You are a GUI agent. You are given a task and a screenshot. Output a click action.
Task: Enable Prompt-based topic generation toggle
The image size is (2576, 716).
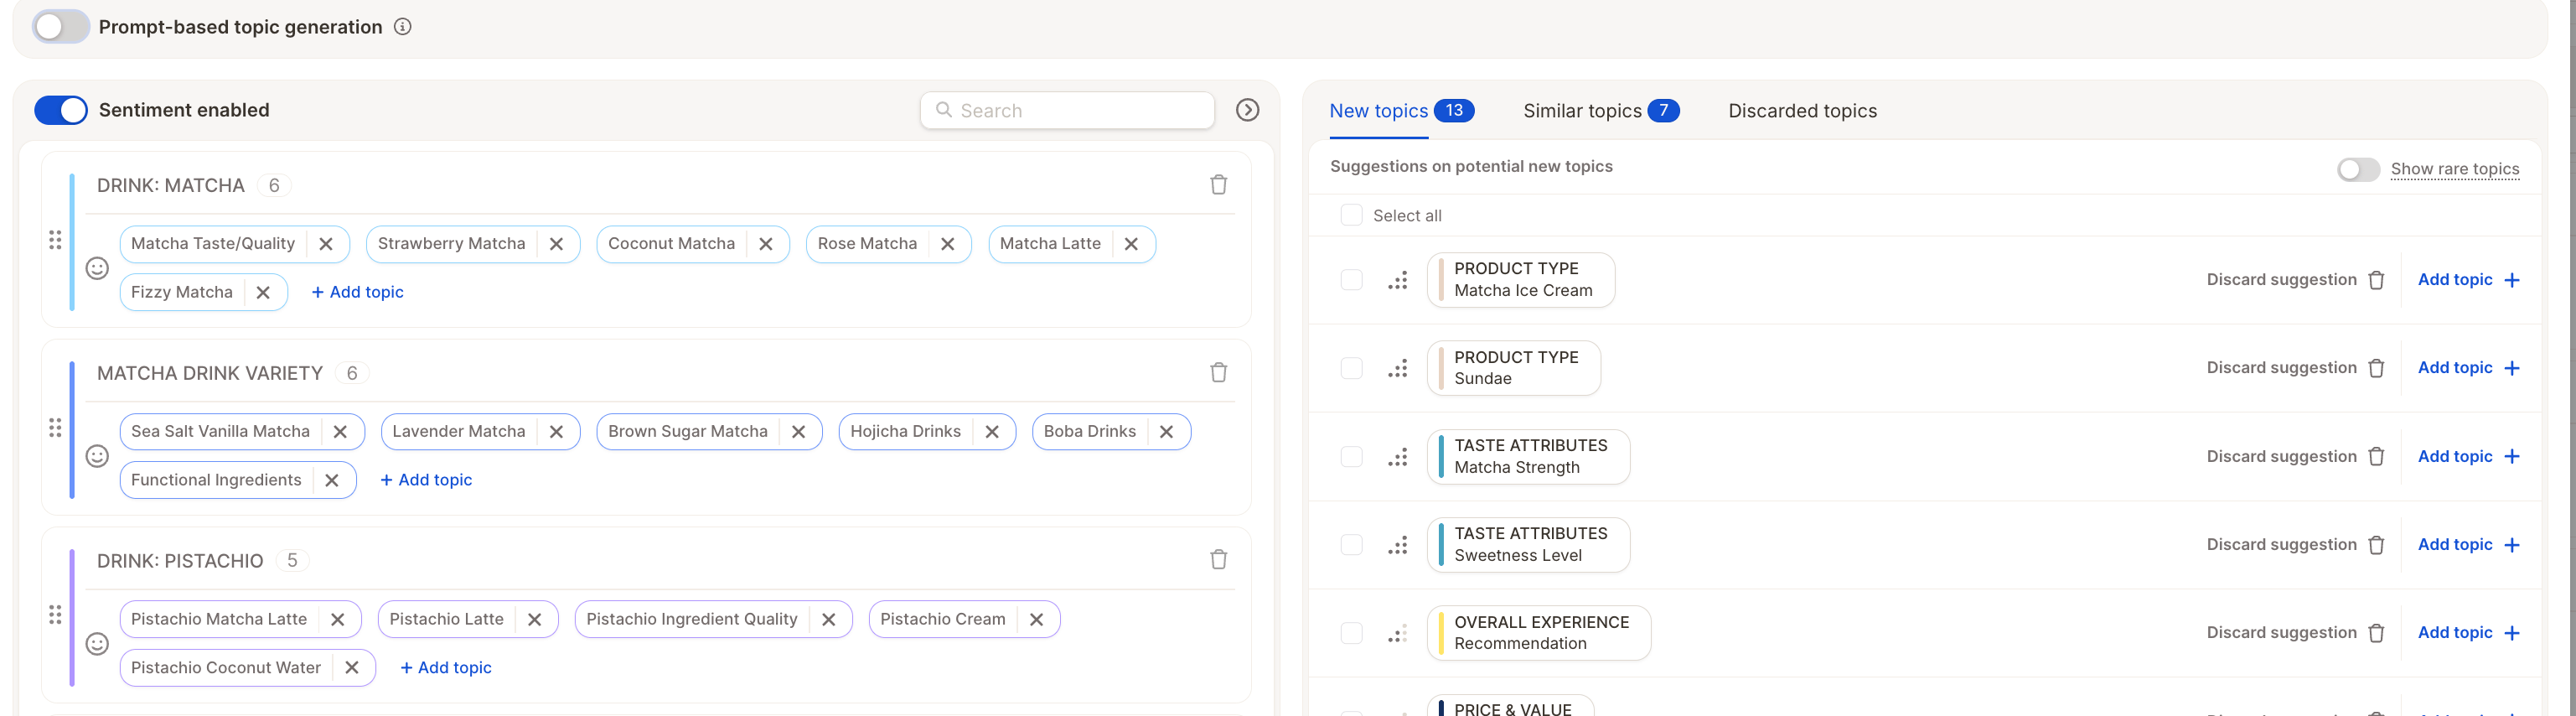coord(60,27)
